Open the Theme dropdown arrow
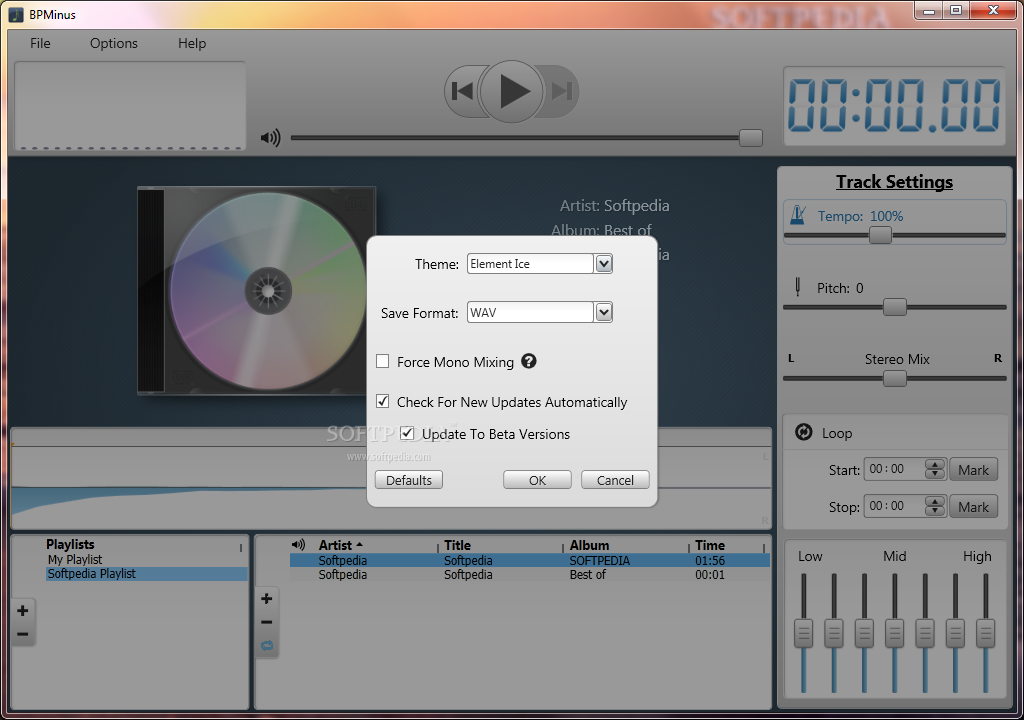The width and height of the screenshot is (1024, 720). point(603,263)
